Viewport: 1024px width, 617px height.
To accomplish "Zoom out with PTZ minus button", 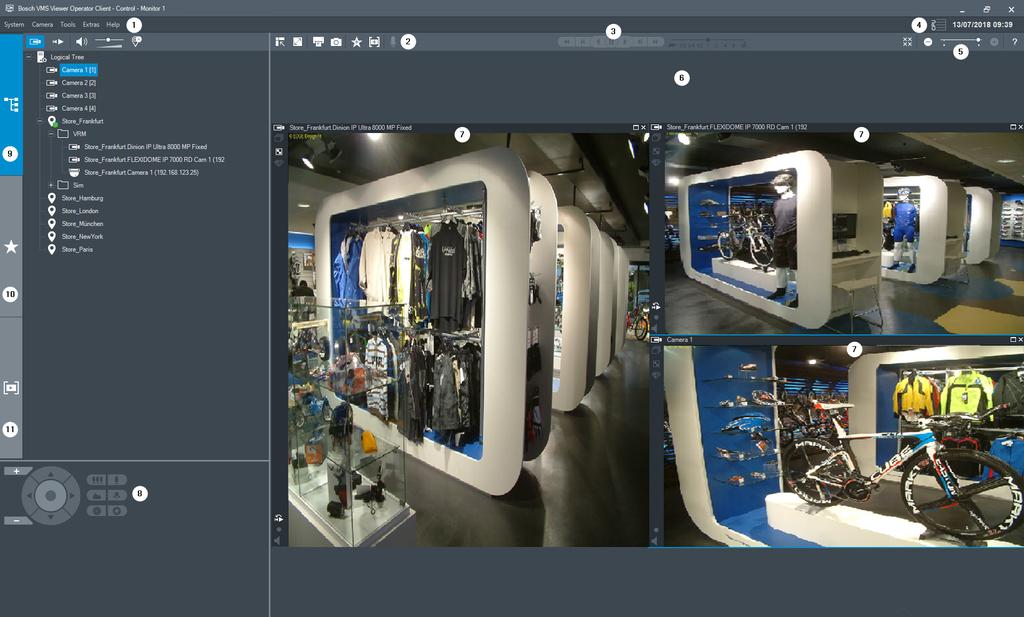I will [17, 521].
